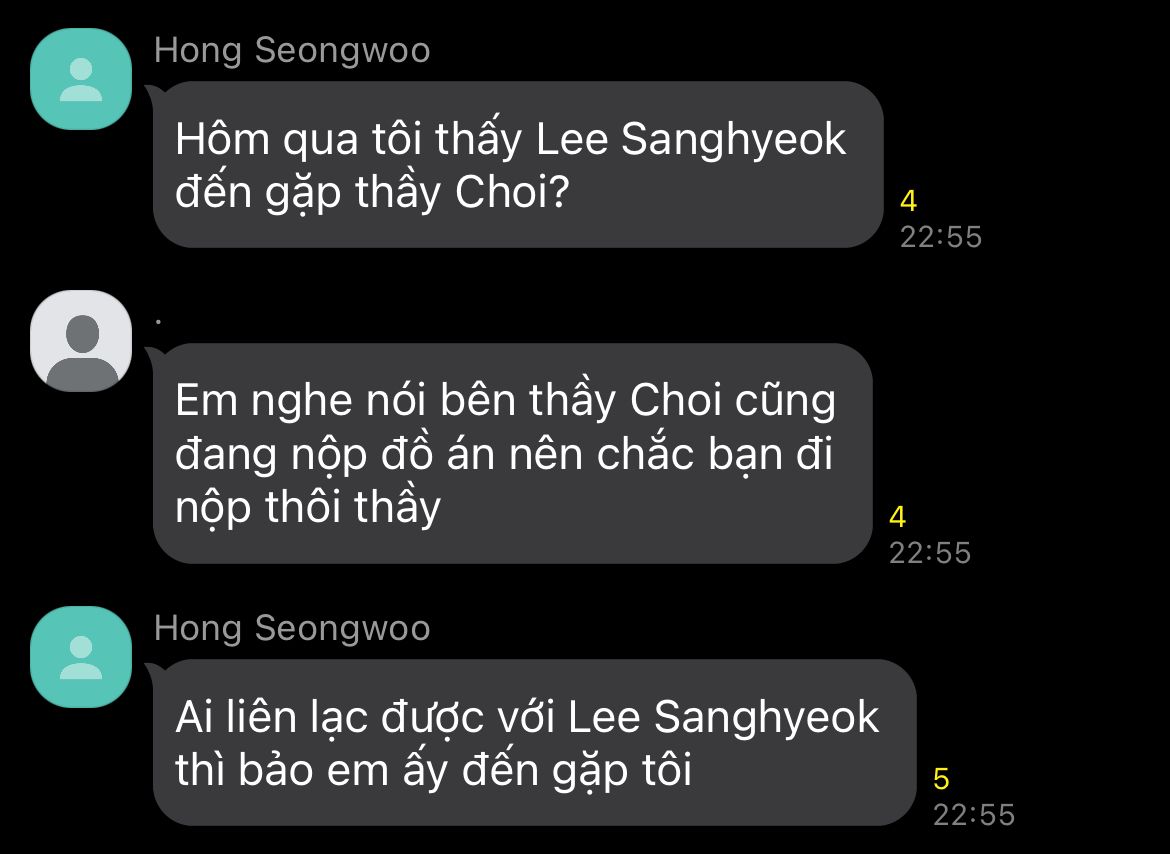The width and height of the screenshot is (1170, 854).
Task: Click "gặp tôi" text in the last message
Action: pos(622,771)
